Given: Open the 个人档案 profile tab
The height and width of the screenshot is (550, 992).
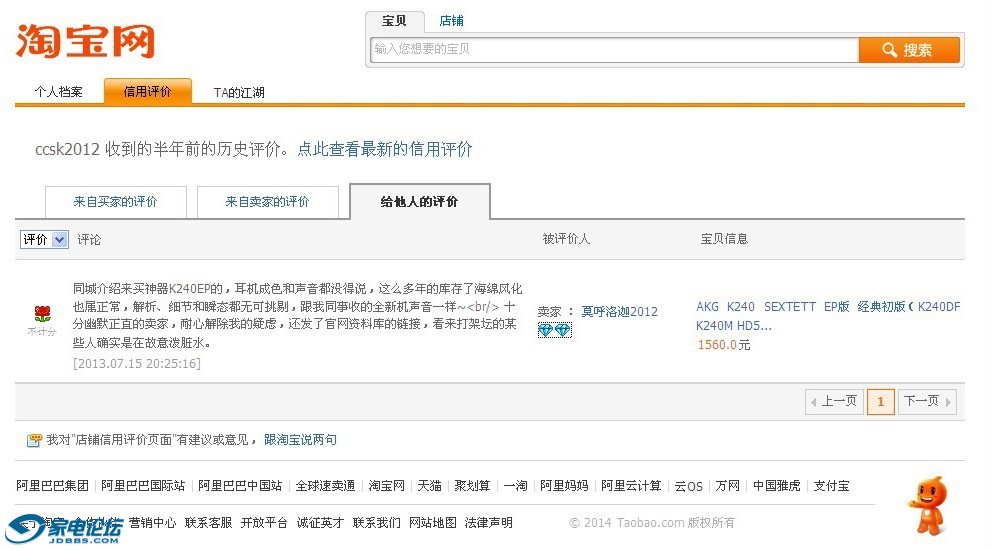Looking at the screenshot, I should (x=58, y=92).
